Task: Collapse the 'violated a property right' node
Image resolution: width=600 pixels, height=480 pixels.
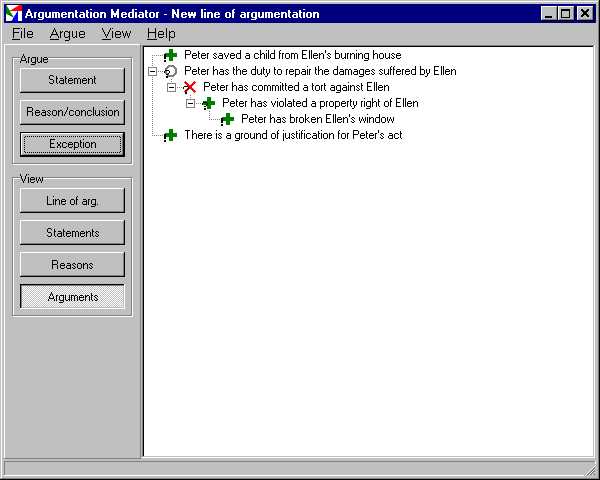Action: 190,104
